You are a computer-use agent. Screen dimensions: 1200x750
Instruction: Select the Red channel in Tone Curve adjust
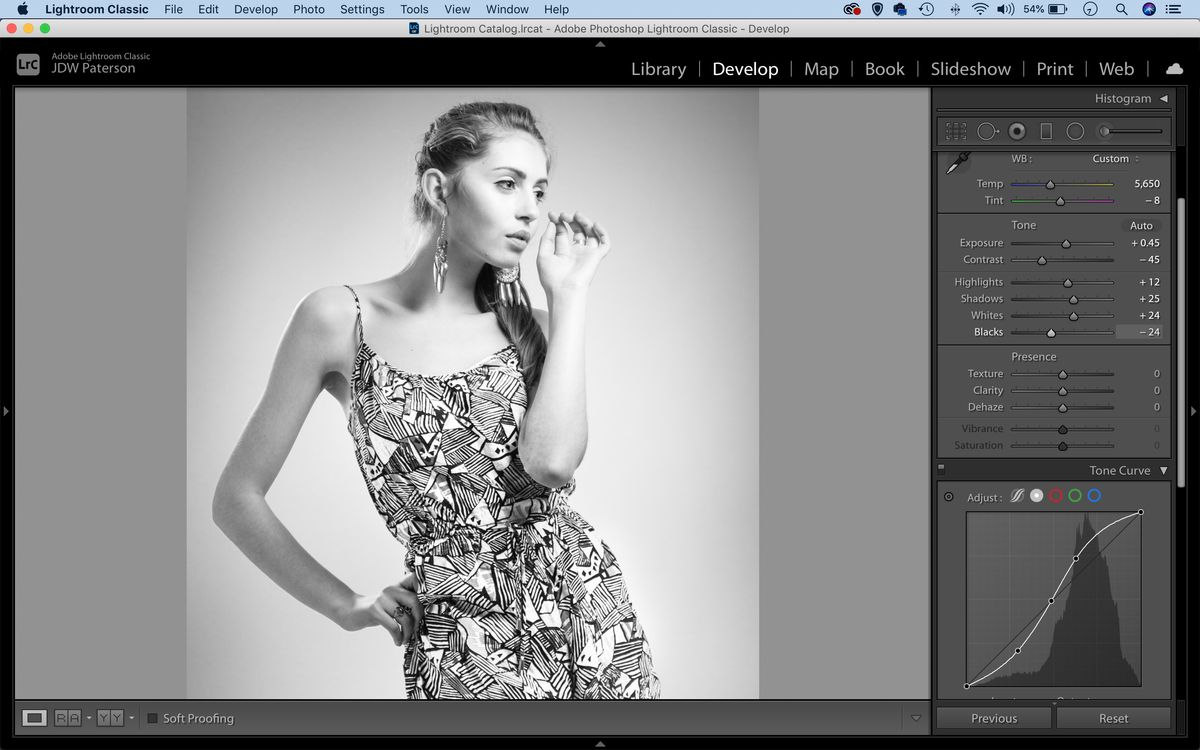click(1054, 495)
